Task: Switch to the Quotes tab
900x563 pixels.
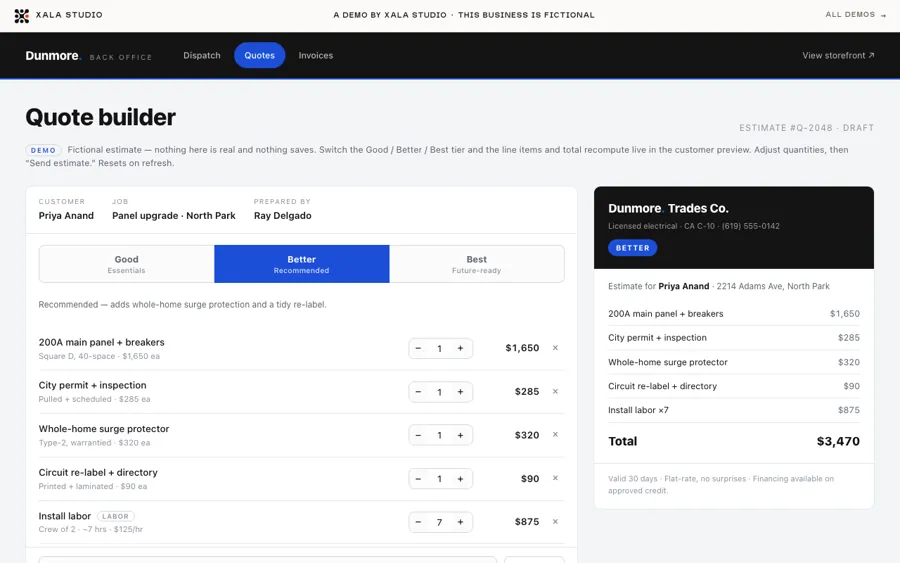Action: (259, 55)
